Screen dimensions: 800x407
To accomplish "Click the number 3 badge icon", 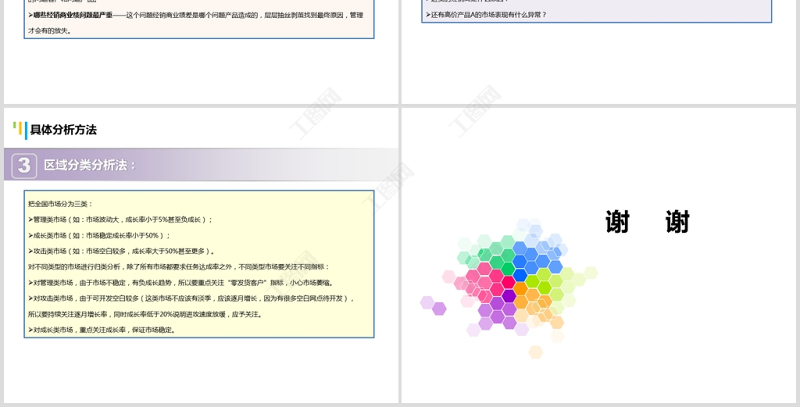I will (25, 165).
